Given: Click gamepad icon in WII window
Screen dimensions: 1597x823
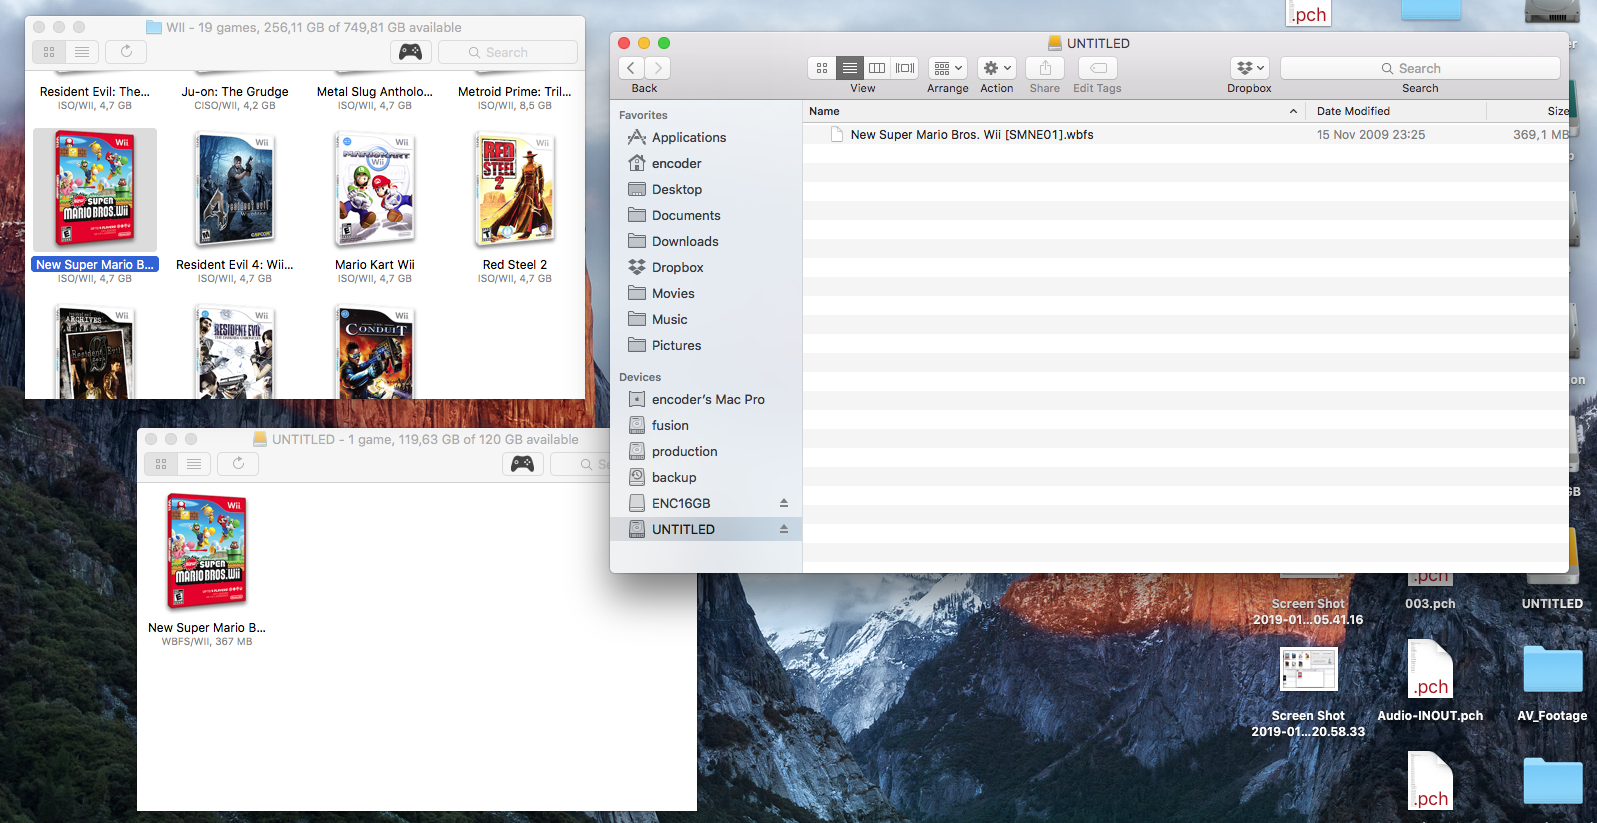Looking at the screenshot, I should point(410,52).
